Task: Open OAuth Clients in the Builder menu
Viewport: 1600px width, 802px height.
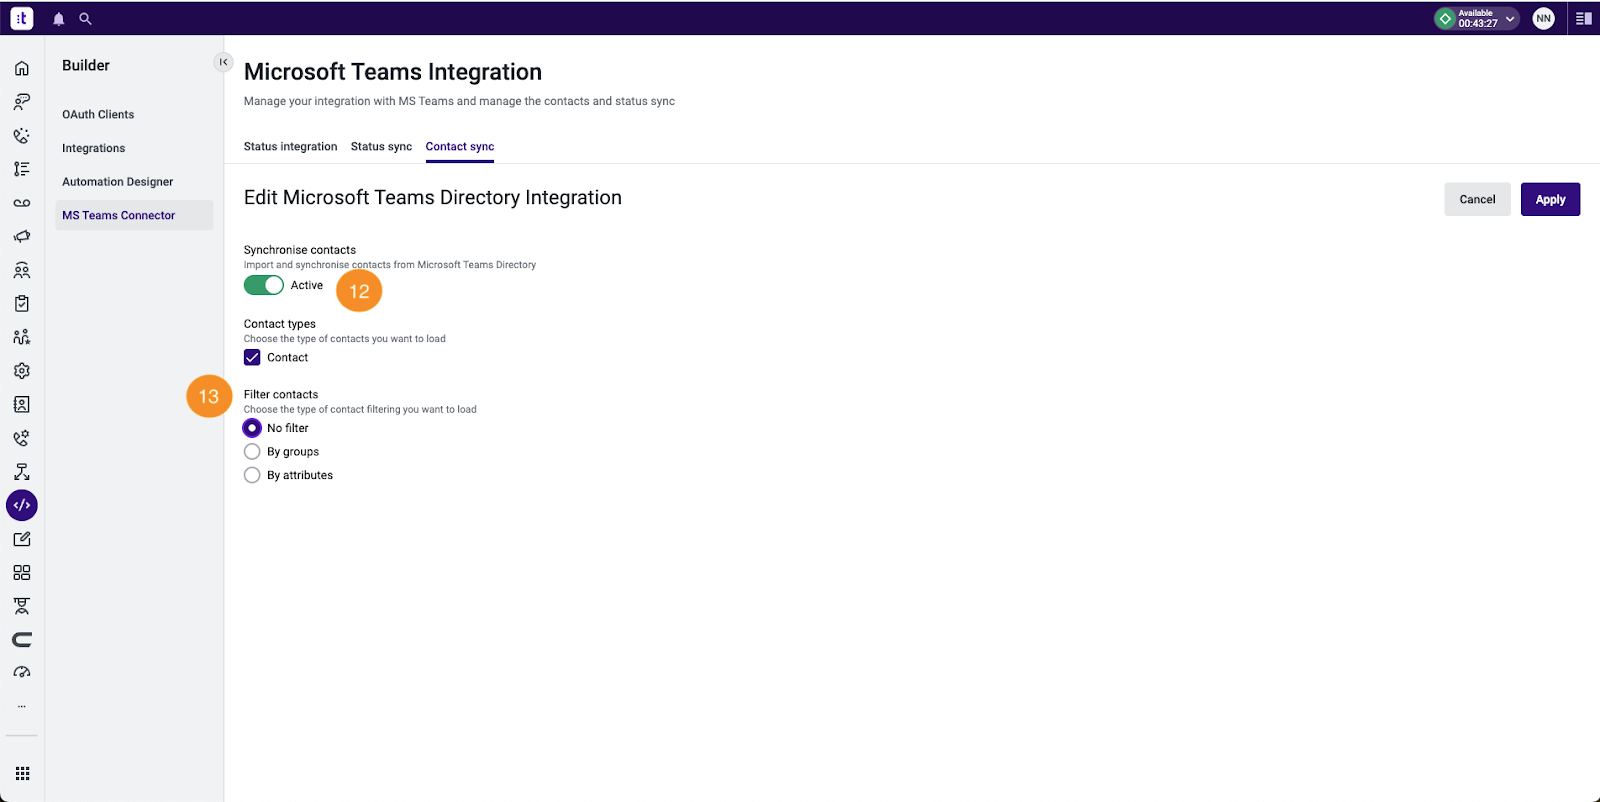Action: [98, 114]
